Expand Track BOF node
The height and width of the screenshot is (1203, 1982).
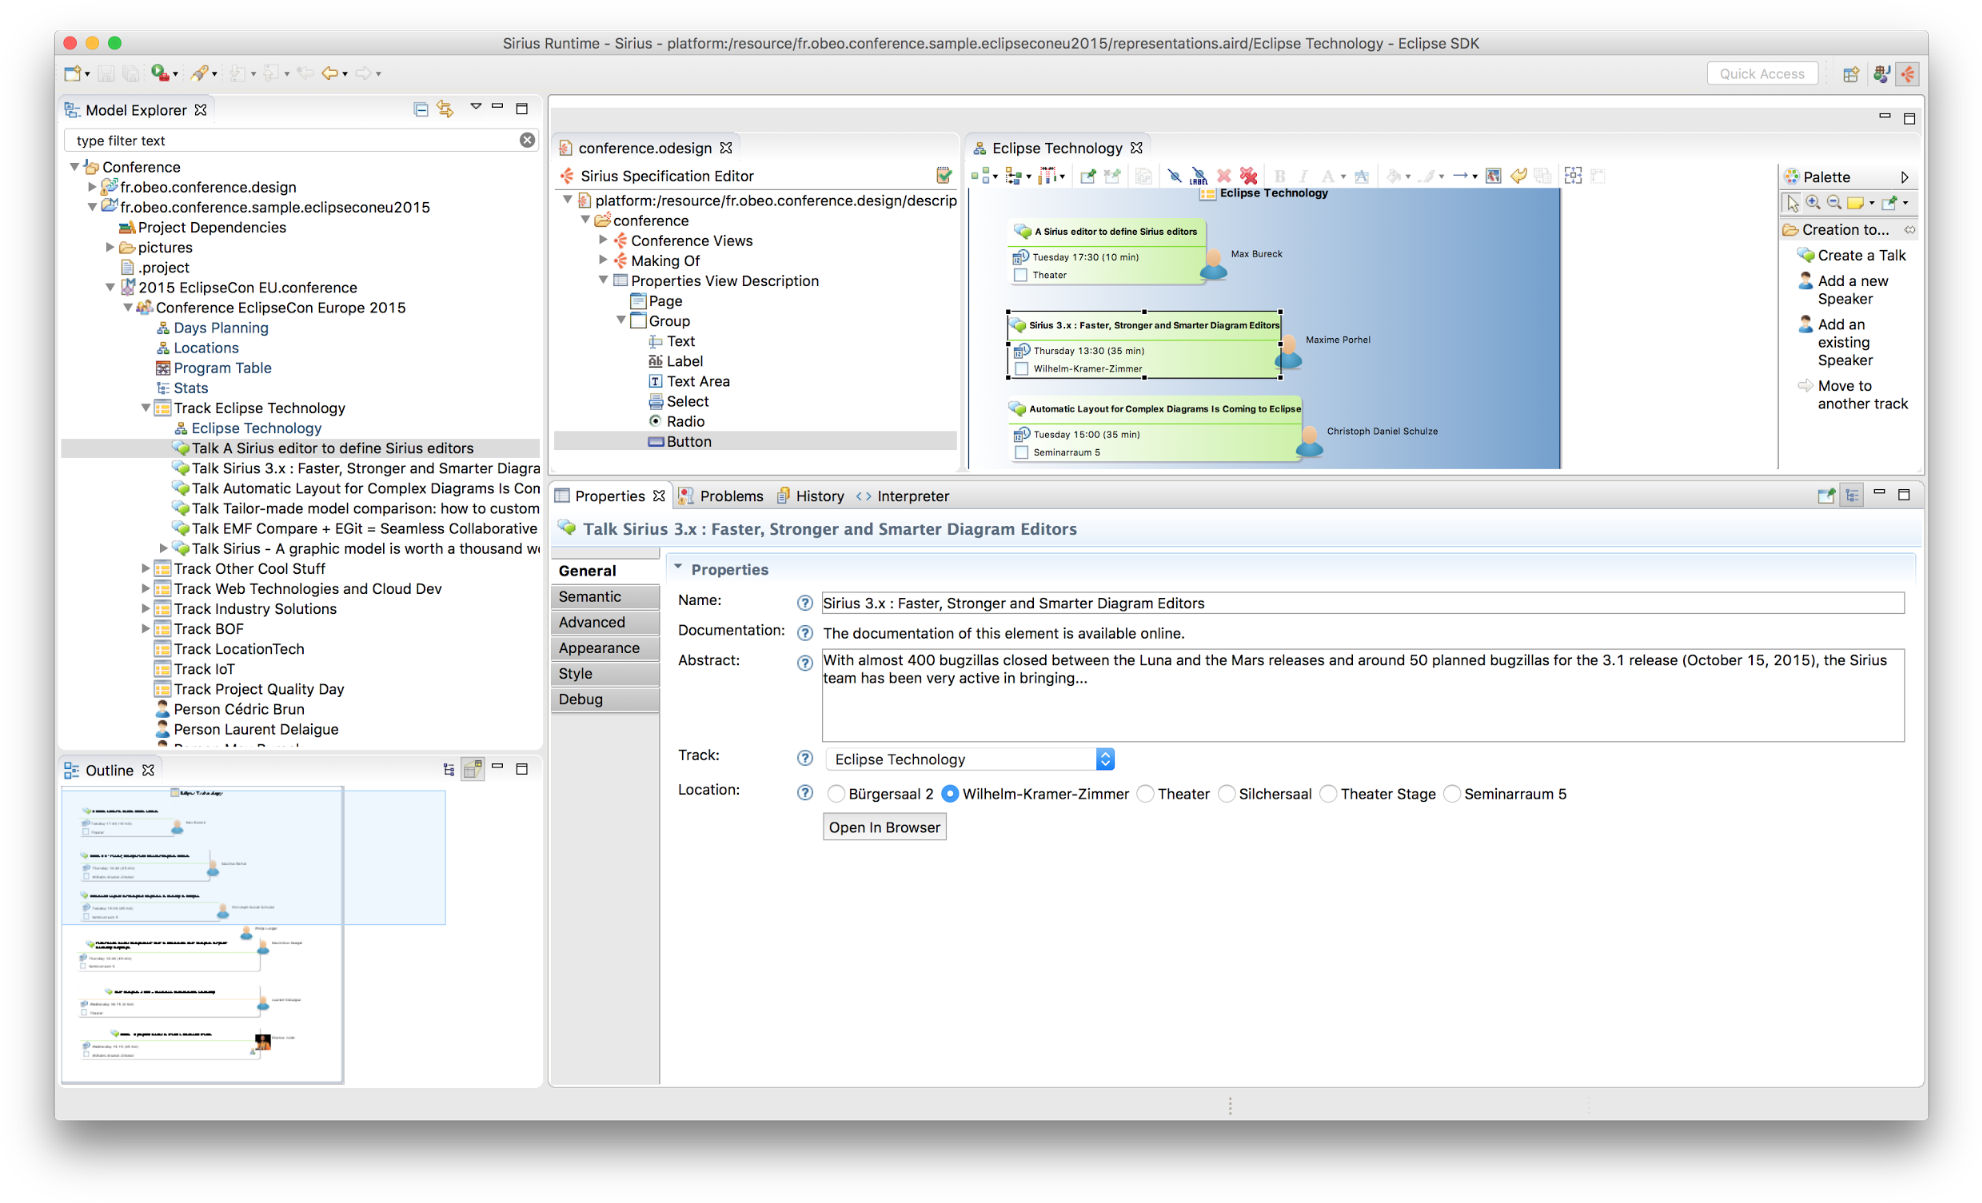(x=146, y=629)
